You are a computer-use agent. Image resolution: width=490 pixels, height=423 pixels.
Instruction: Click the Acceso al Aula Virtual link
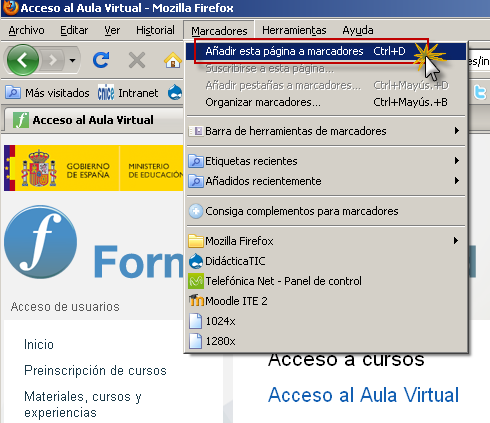coord(363,395)
